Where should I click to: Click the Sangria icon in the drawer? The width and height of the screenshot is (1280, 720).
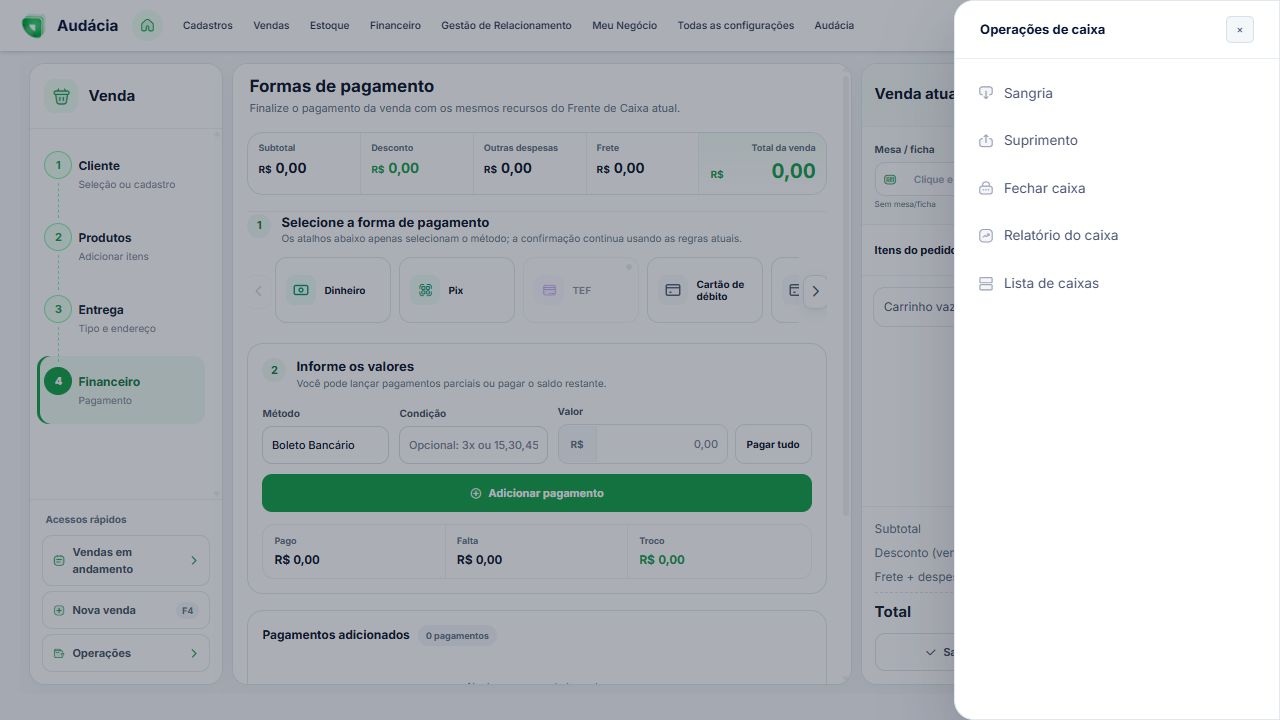point(986,93)
